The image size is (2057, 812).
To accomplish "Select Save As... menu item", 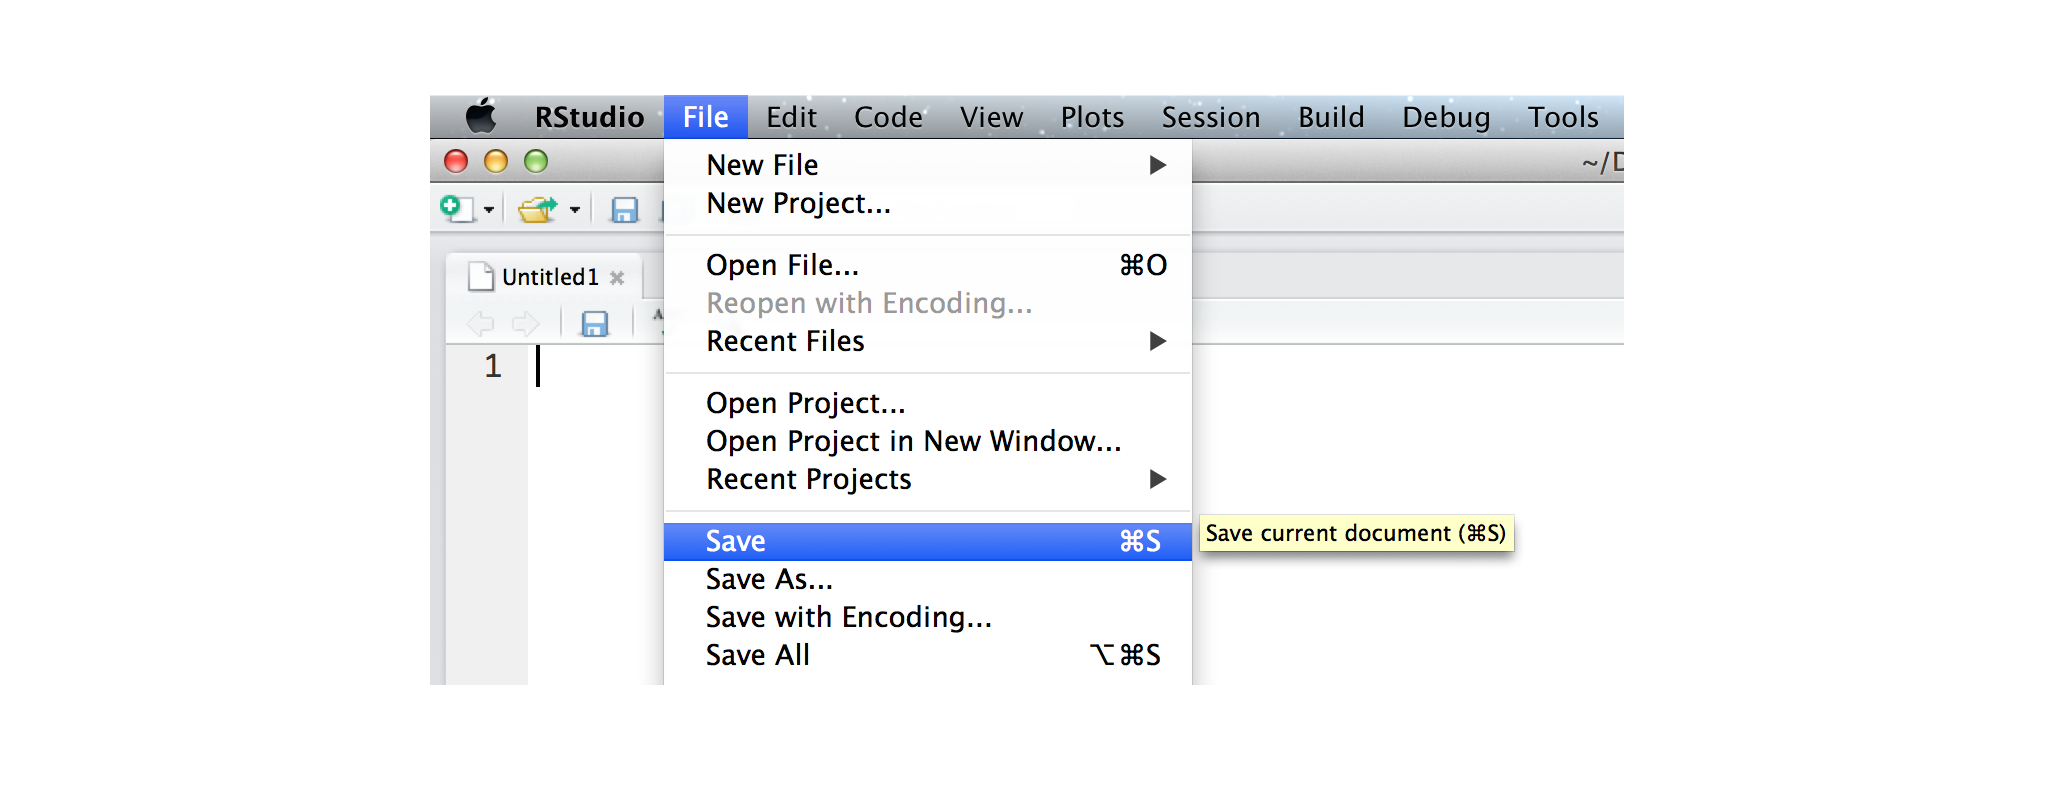I will (x=769, y=579).
